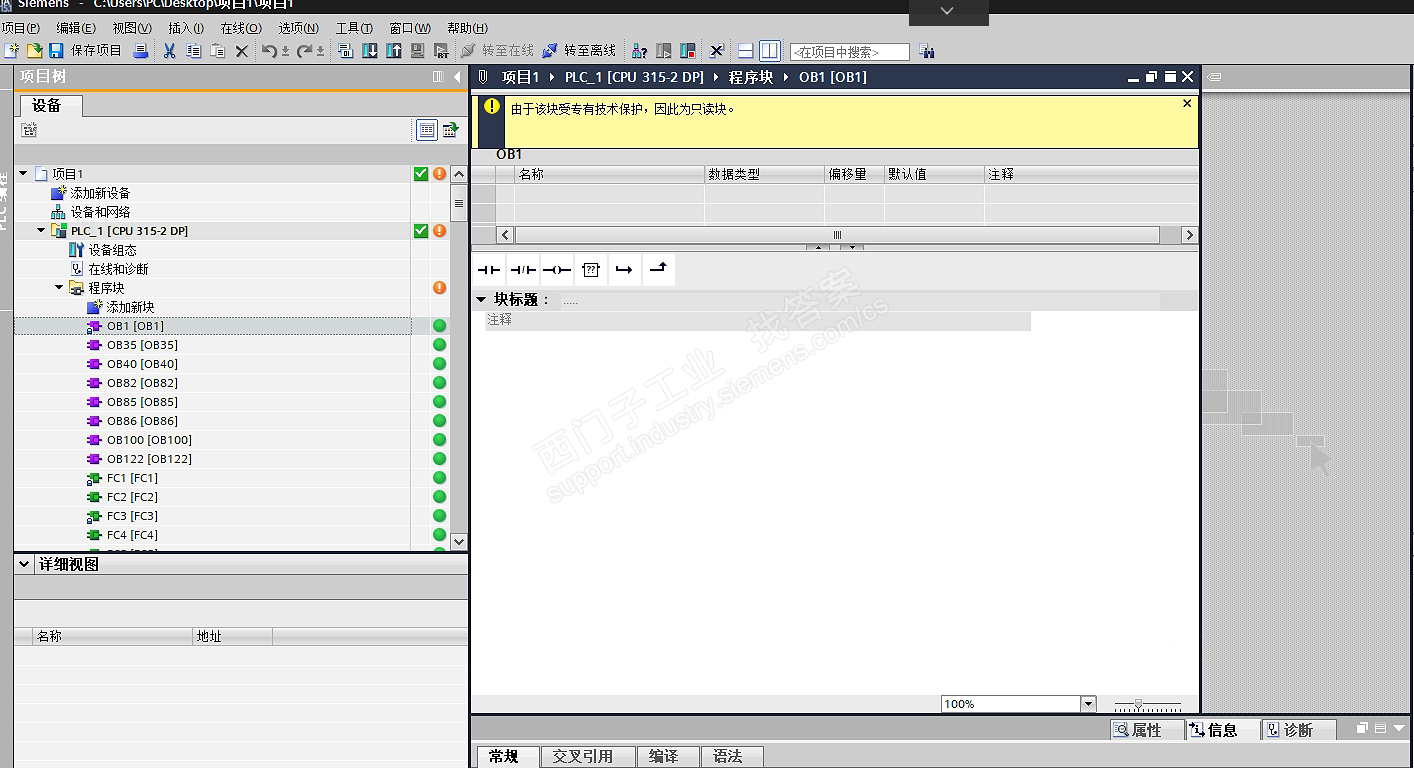Open the 诊断 inspector tab

point(1299,730)
